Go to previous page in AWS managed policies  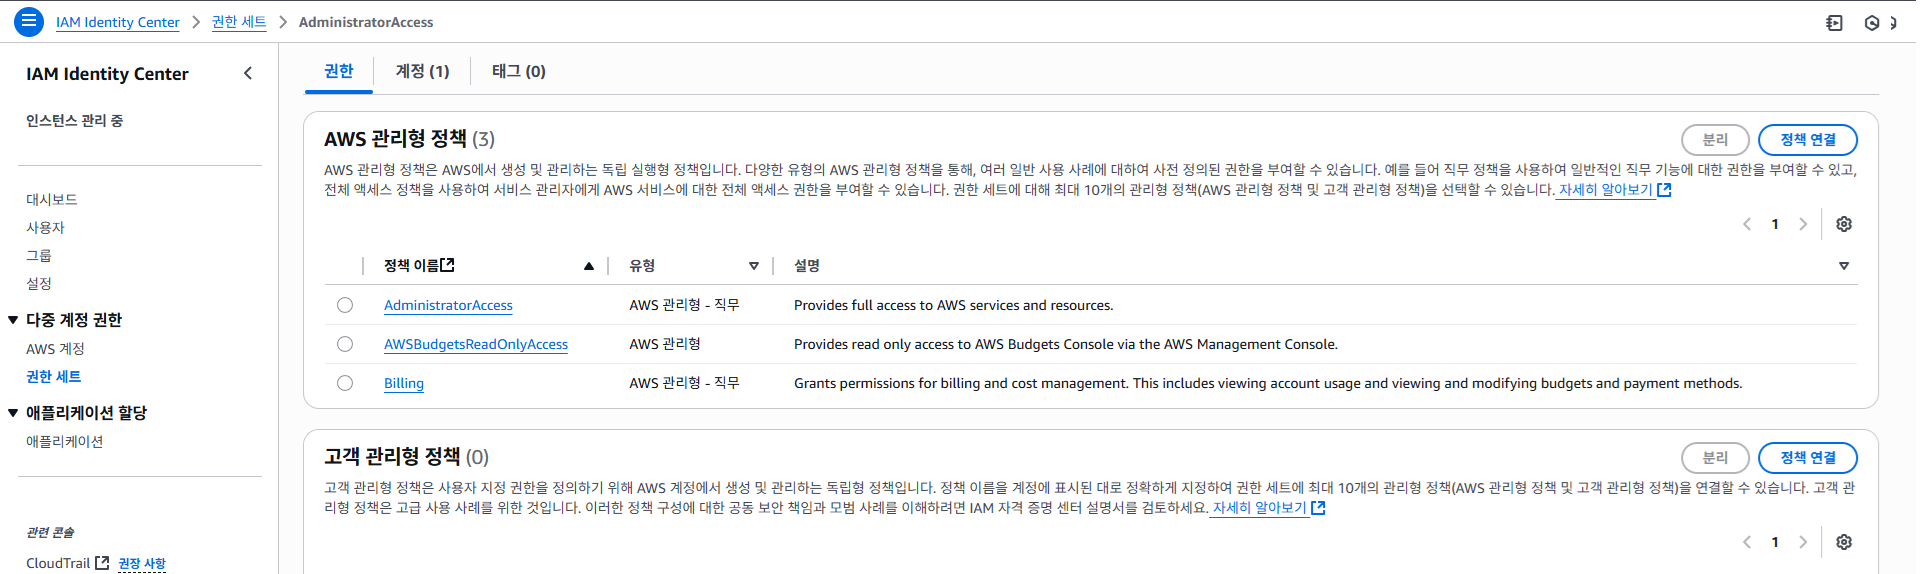point(1747,224)
